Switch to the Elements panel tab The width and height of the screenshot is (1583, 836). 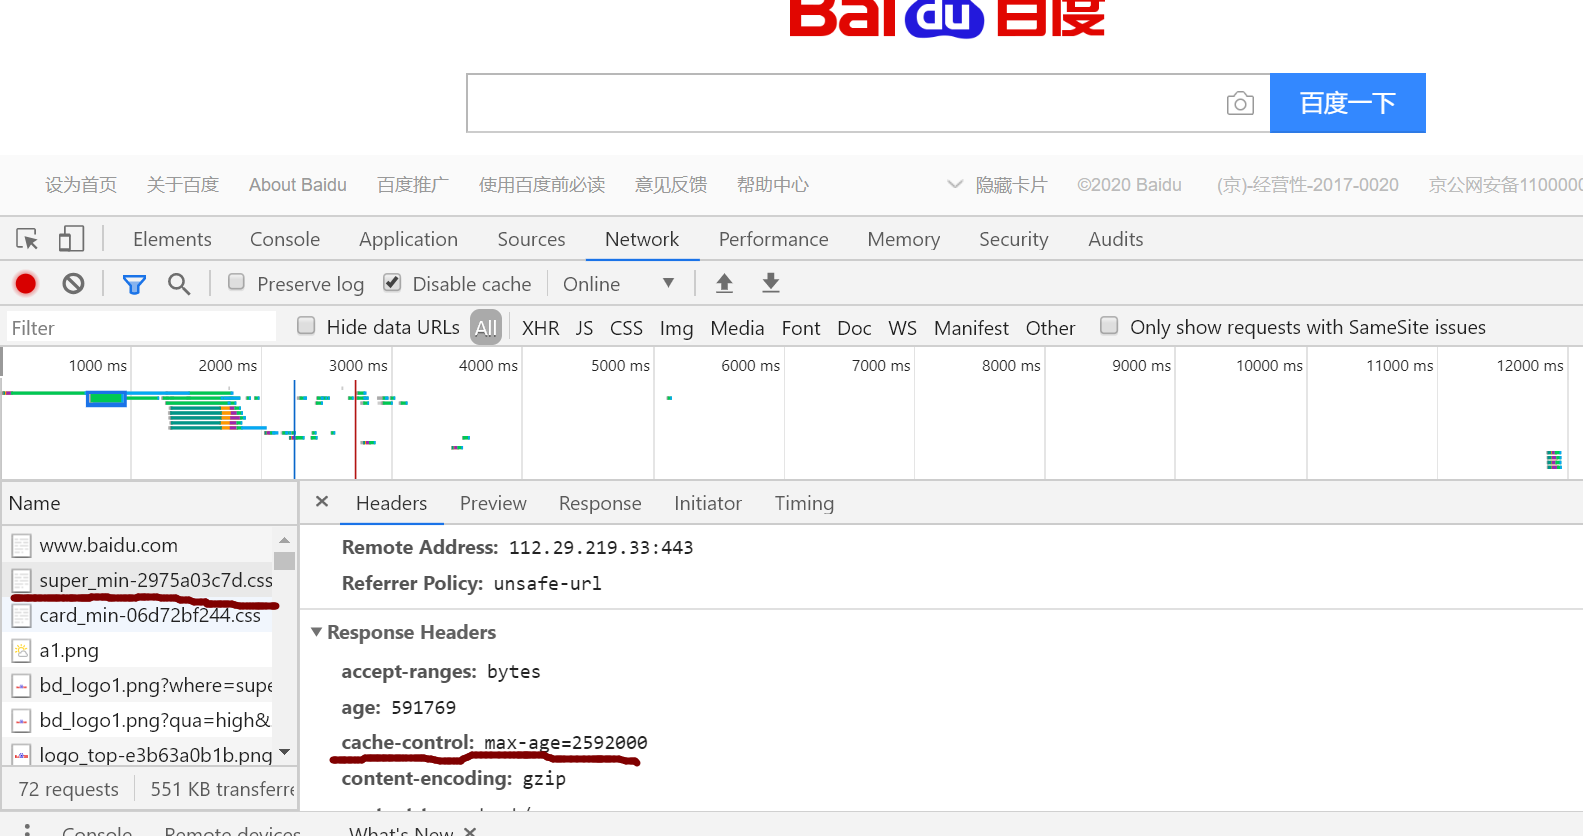172,239
